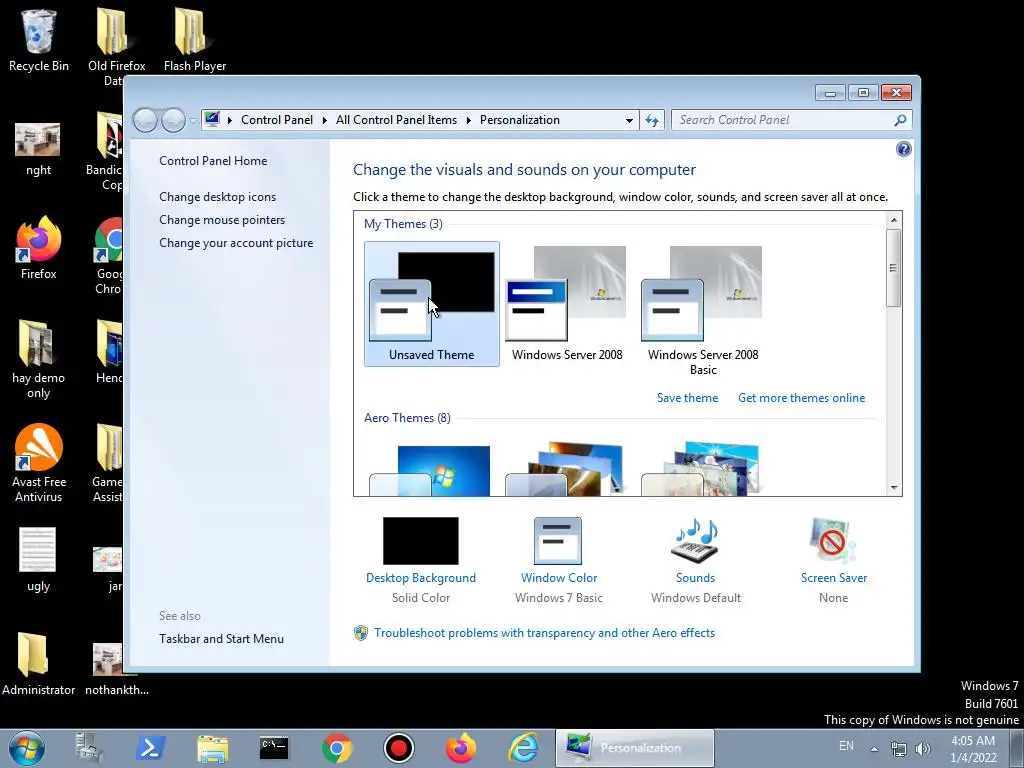The image size is (1024, 768).
Task: Open Command Prompt from the taskbar
Action: 274,748
